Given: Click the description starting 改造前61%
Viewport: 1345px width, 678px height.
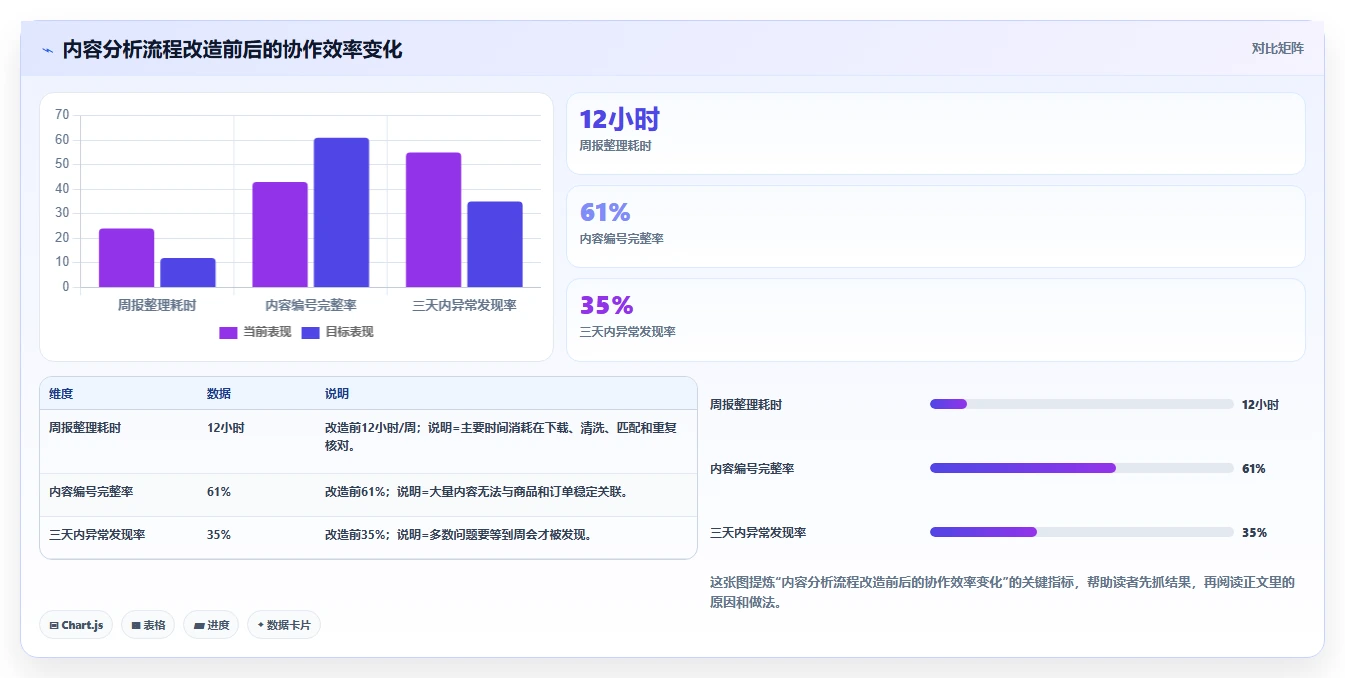Looking at the screenshot, I should pyautogui.click(x=476, y=492).
